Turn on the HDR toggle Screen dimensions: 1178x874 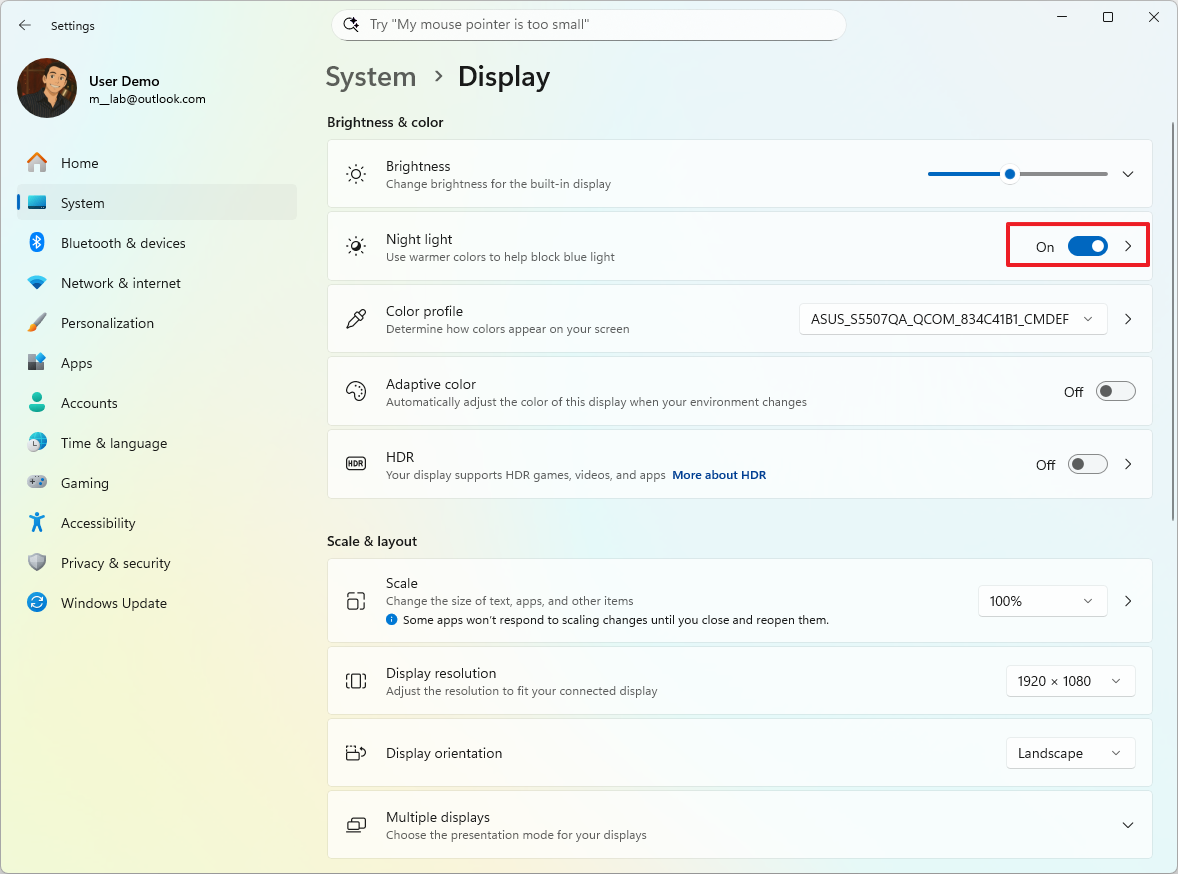(x=1087, y=464)
